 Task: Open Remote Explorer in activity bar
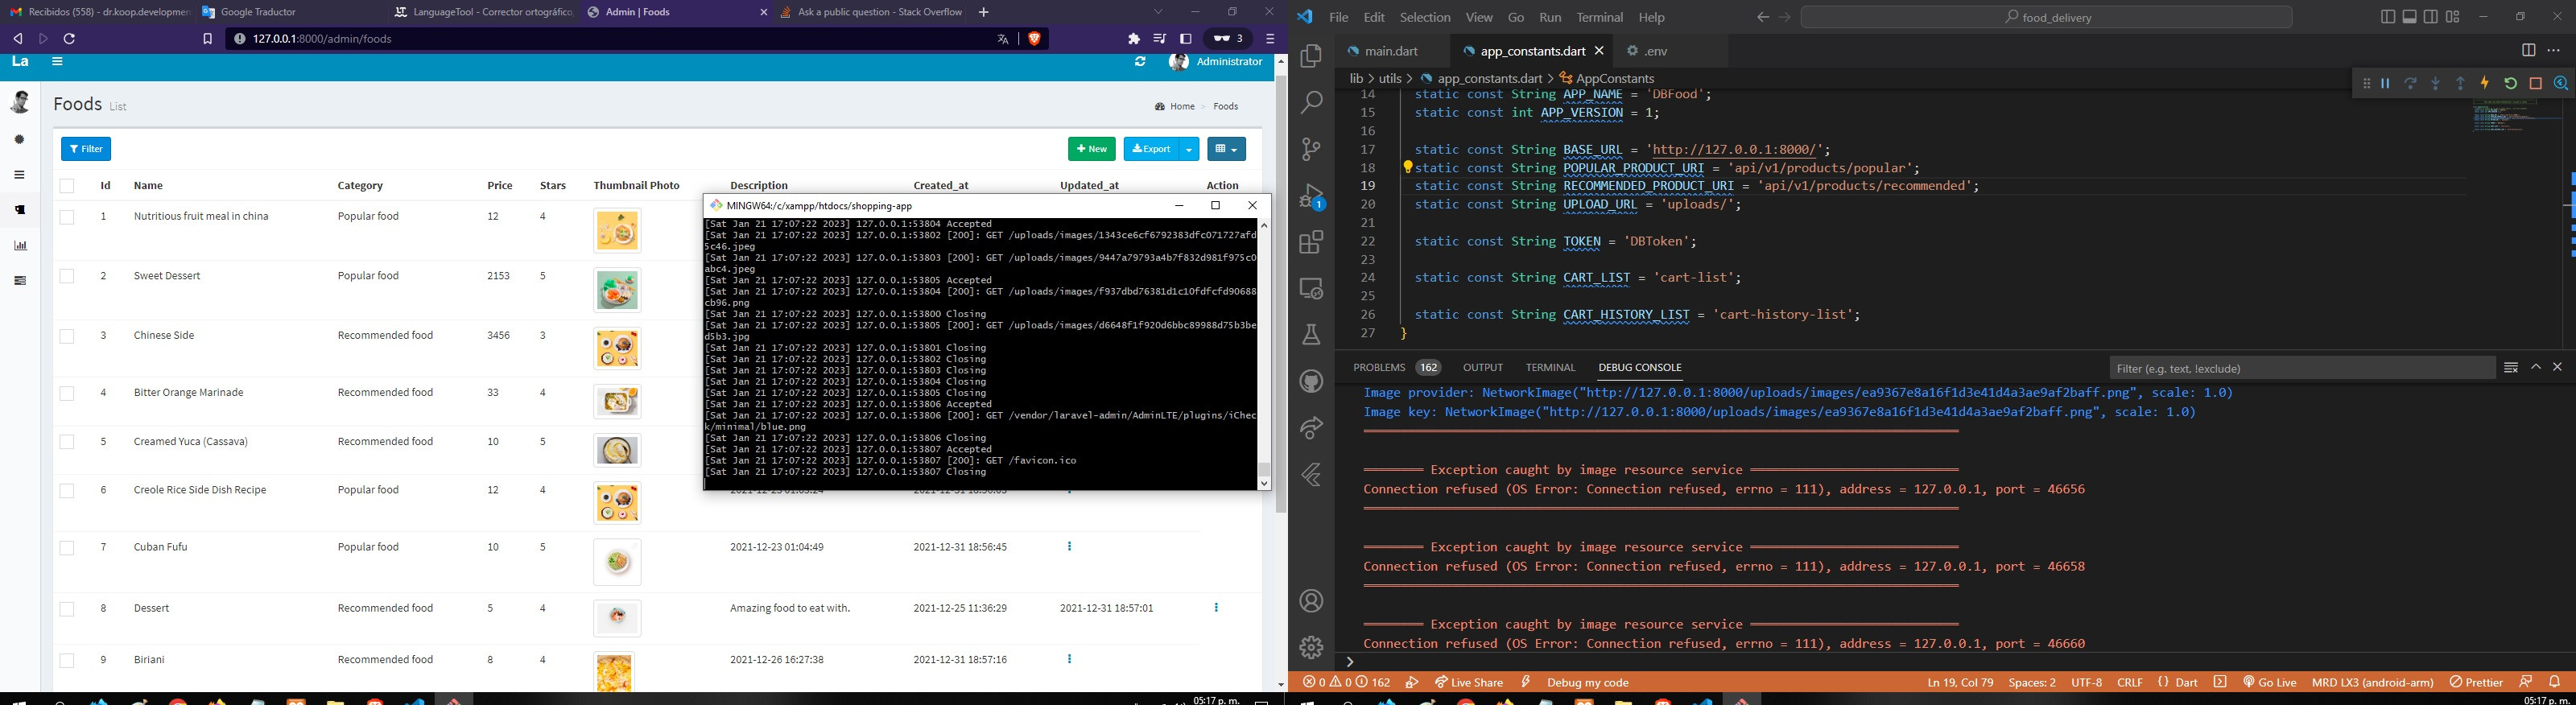[x=1311, y=289]
